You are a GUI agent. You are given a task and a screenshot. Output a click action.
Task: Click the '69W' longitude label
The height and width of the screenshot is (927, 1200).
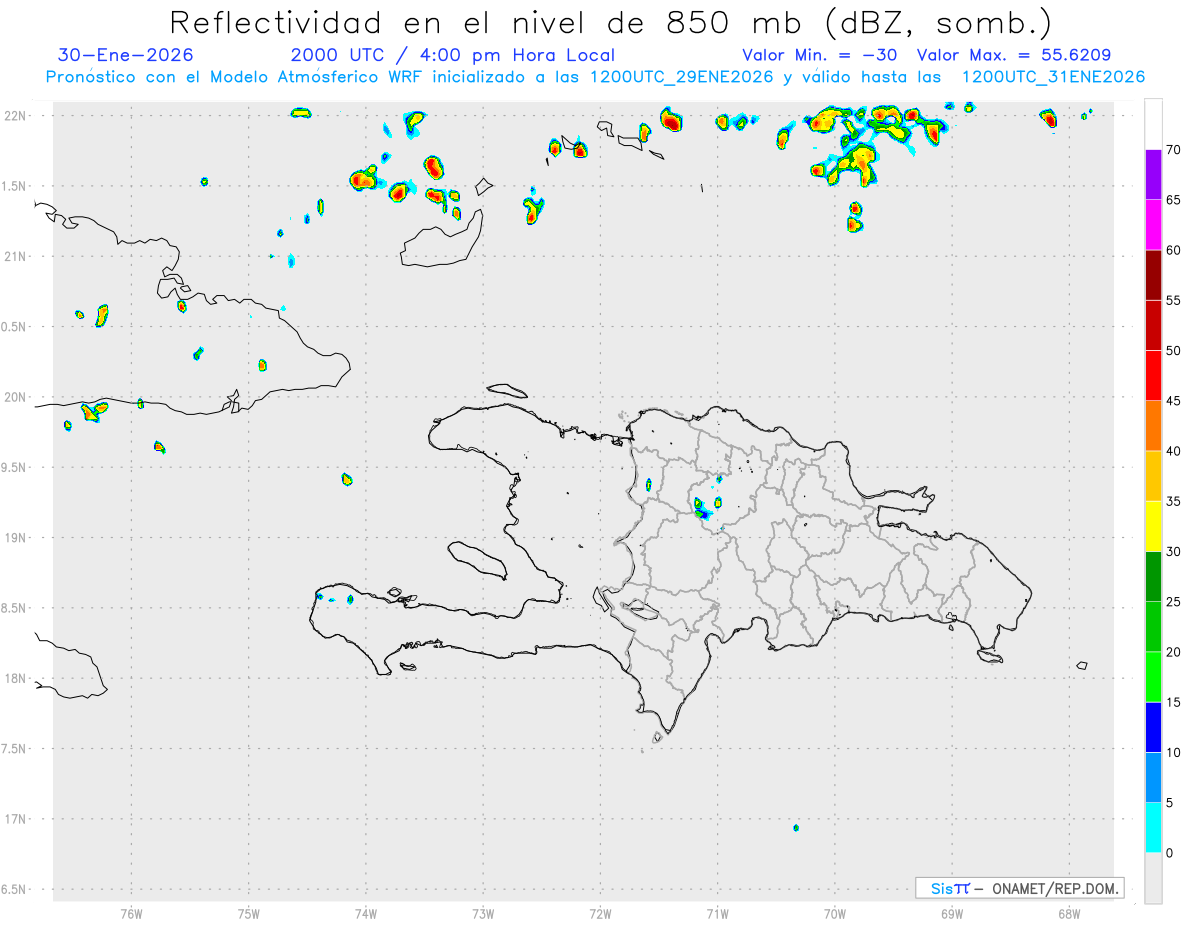(952, 913)
